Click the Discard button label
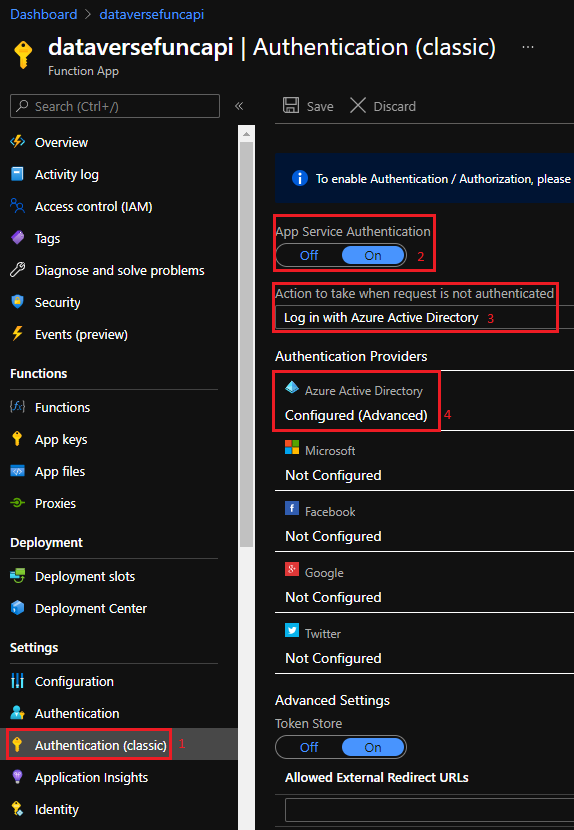The image size is (574, 830). 394,106
